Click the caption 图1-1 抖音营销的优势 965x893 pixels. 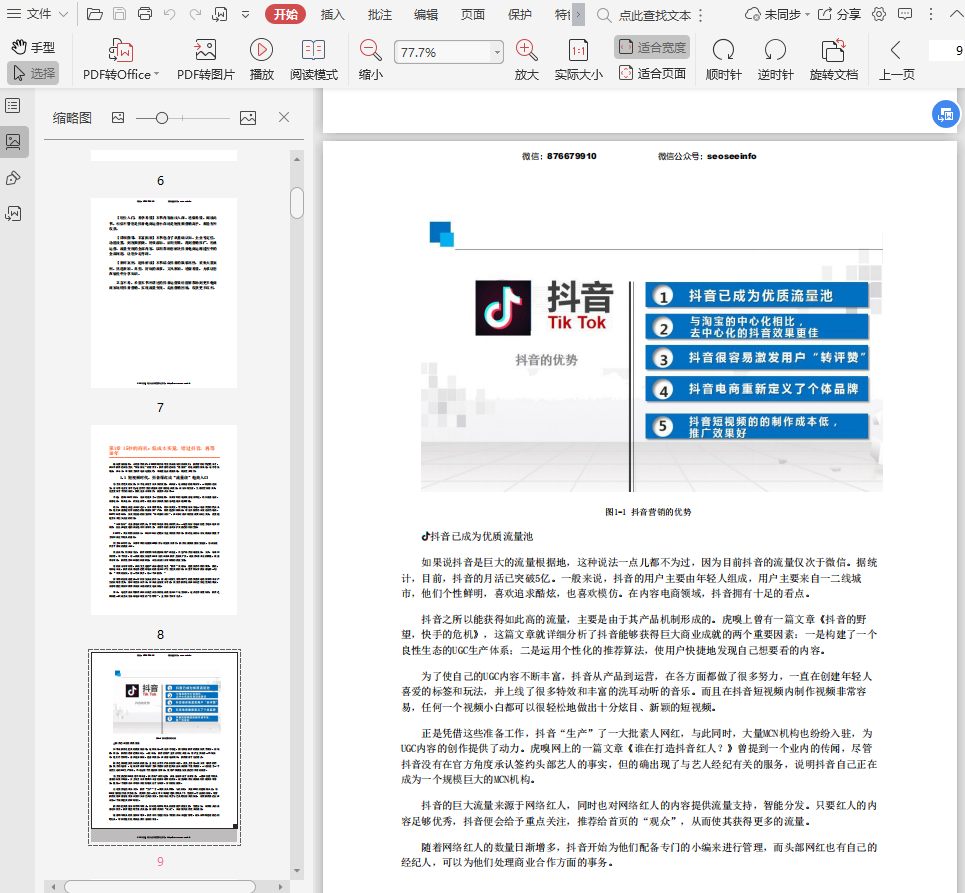click(x=648, y=512)
